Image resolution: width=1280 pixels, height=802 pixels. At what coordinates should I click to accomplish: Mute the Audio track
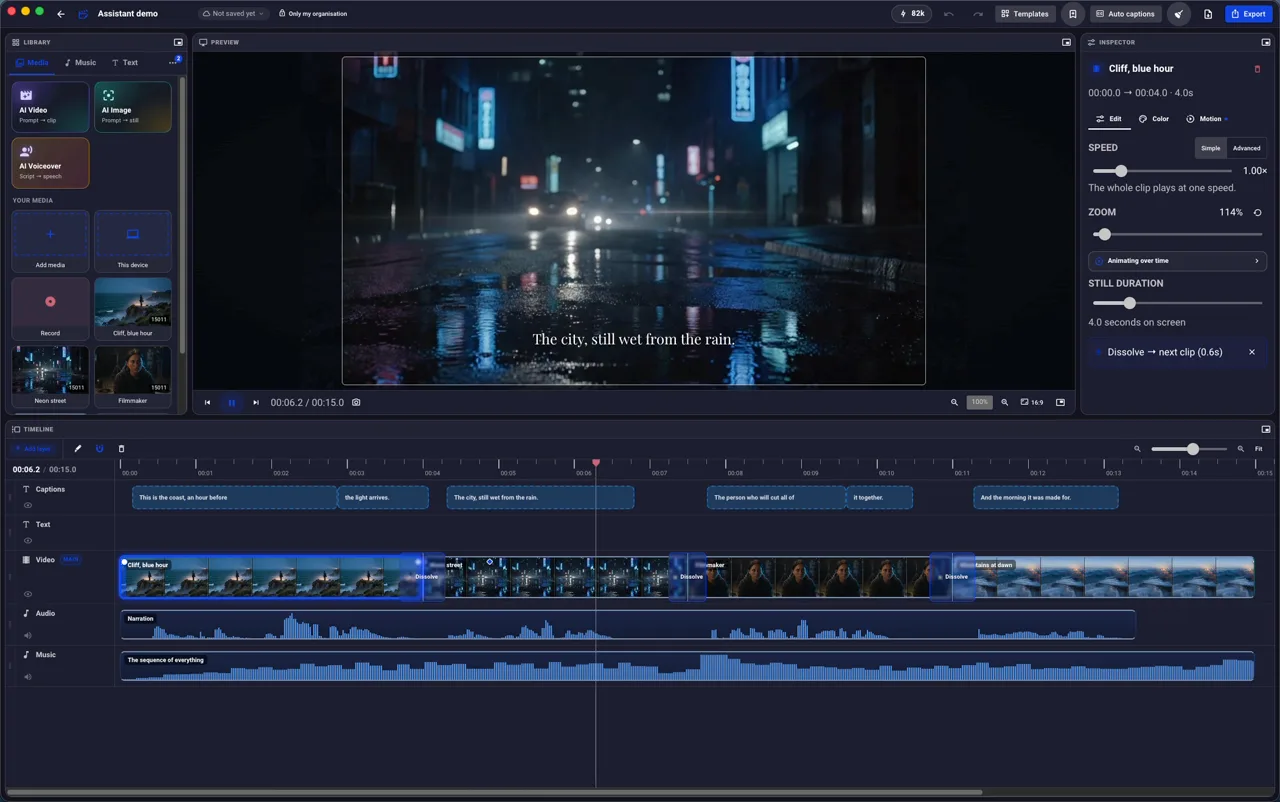coord(28,636)
